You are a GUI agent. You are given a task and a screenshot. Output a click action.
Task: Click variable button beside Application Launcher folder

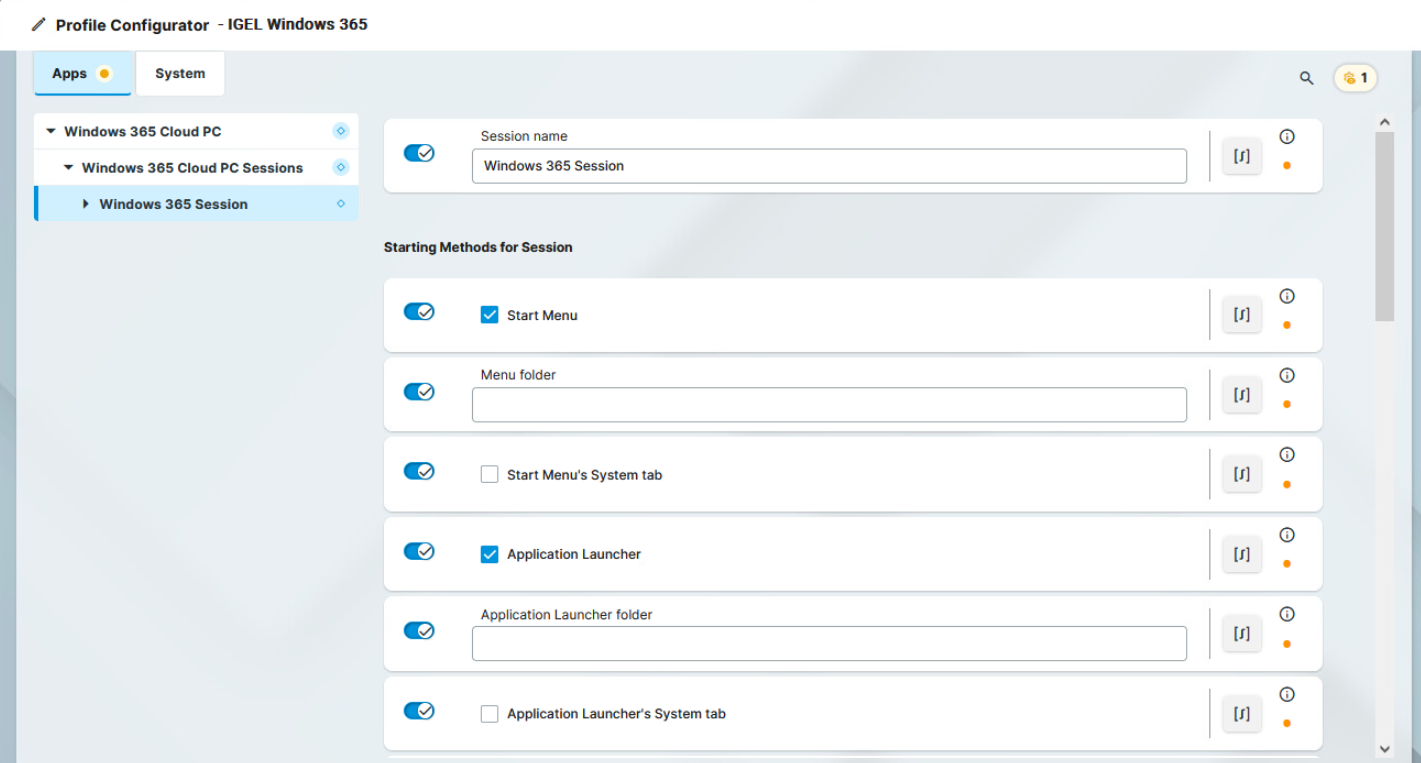(x=1241, y=634)
